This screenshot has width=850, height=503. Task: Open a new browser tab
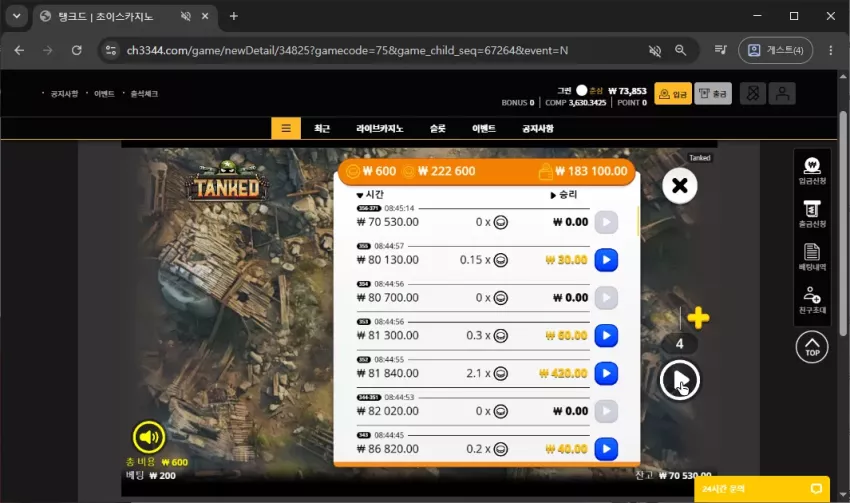[x=234, y=16]
